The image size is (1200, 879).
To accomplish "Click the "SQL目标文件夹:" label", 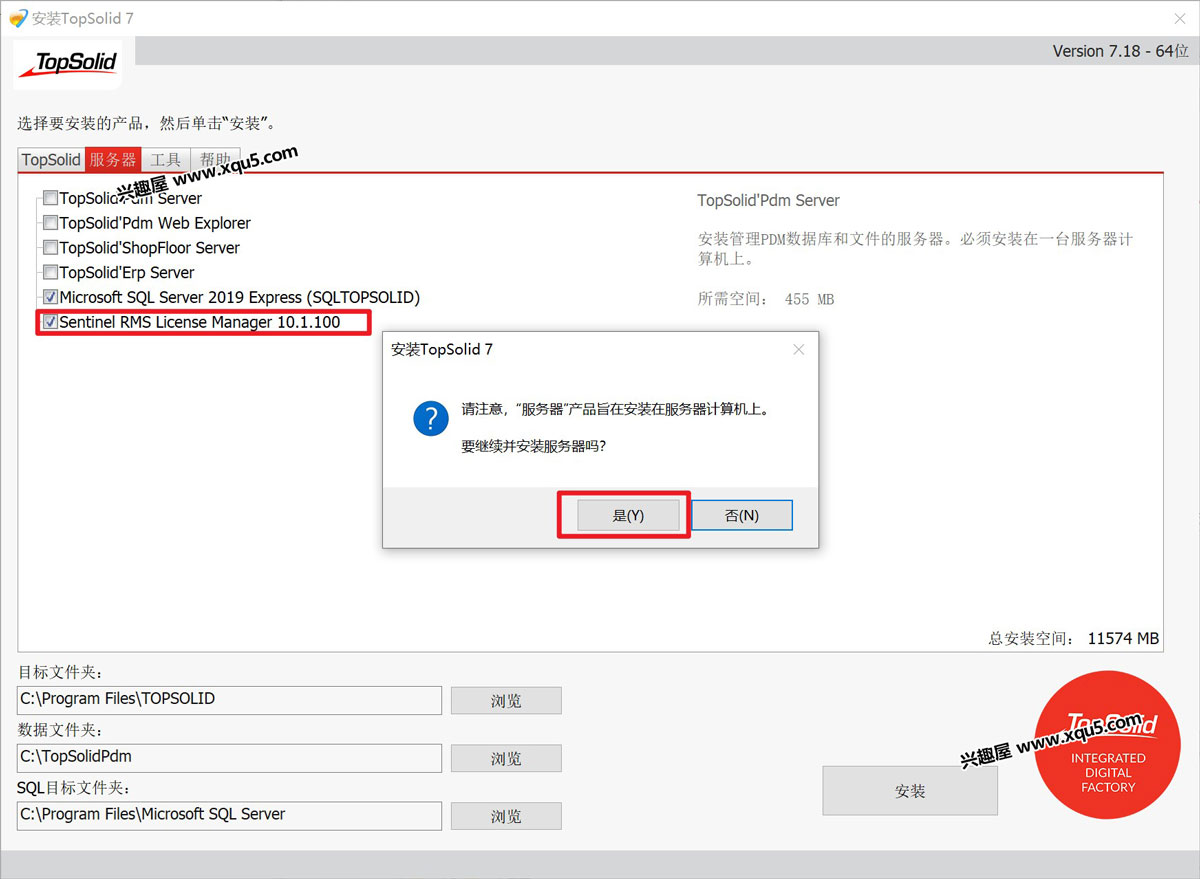I will 74,788.
